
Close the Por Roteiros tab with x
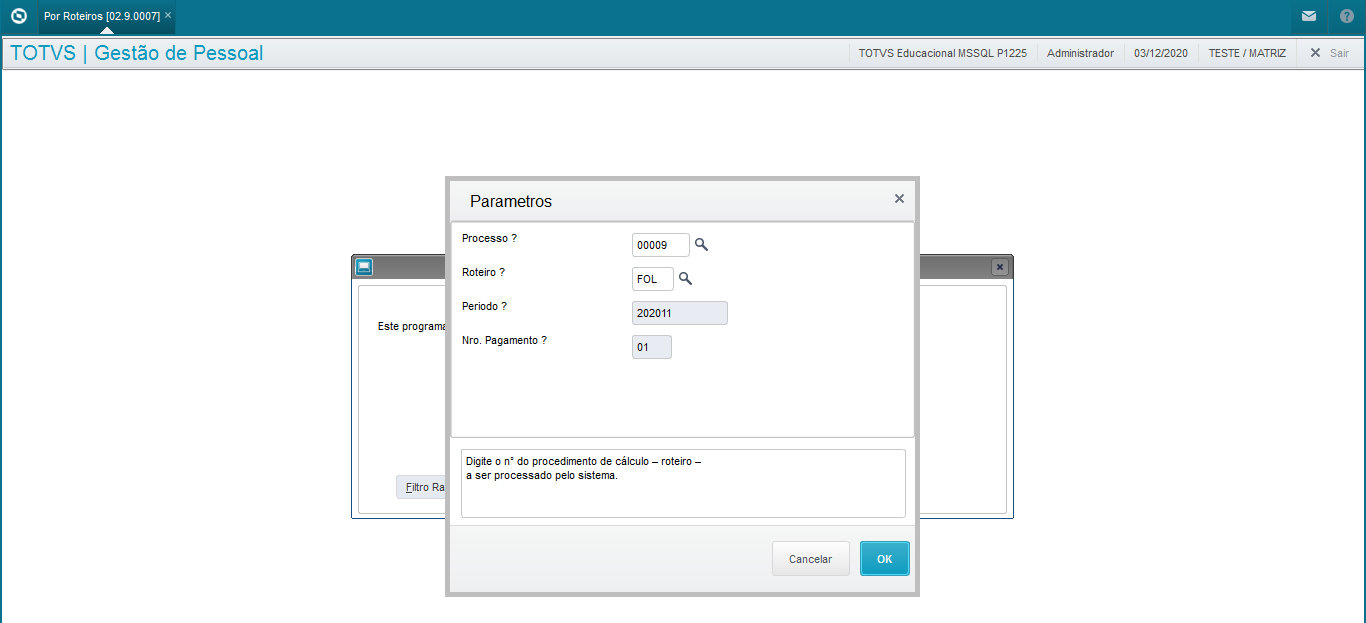click(168, 16)
